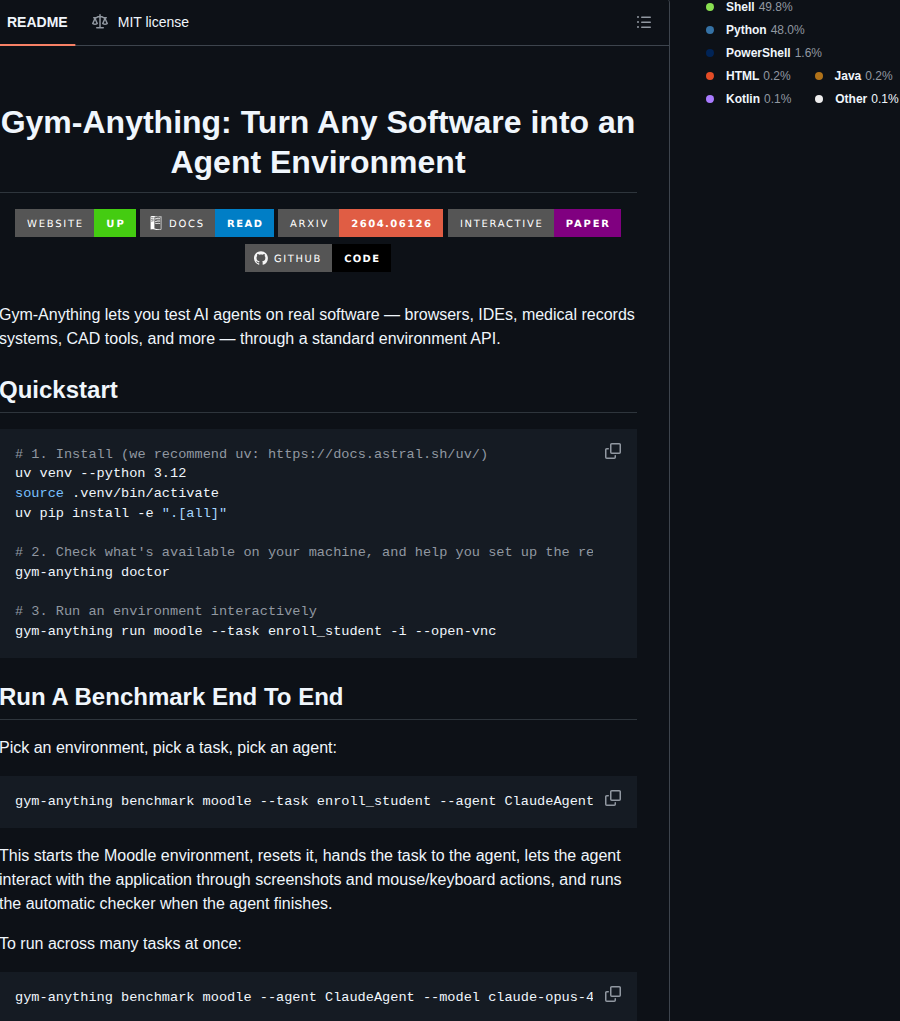Click the green Shell language color dot

tap(710, 7)
